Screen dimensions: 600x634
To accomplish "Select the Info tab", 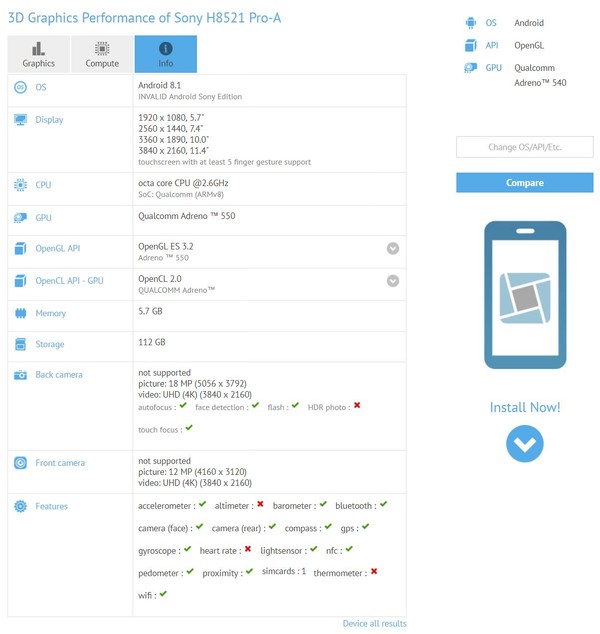I will [x=166, y=54].
